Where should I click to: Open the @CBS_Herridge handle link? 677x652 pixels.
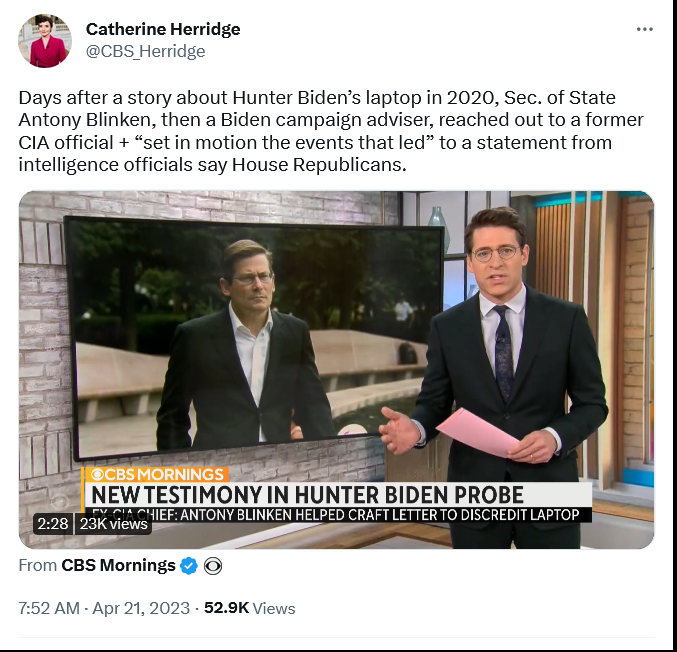(x=146, y=51)
